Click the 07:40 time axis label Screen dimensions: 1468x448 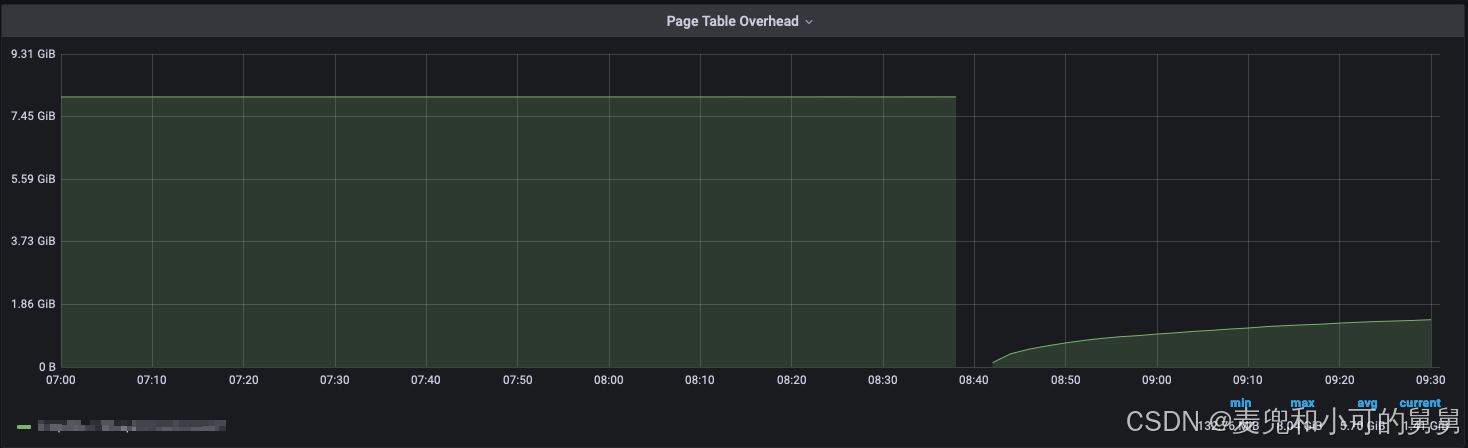click(426, 380)
